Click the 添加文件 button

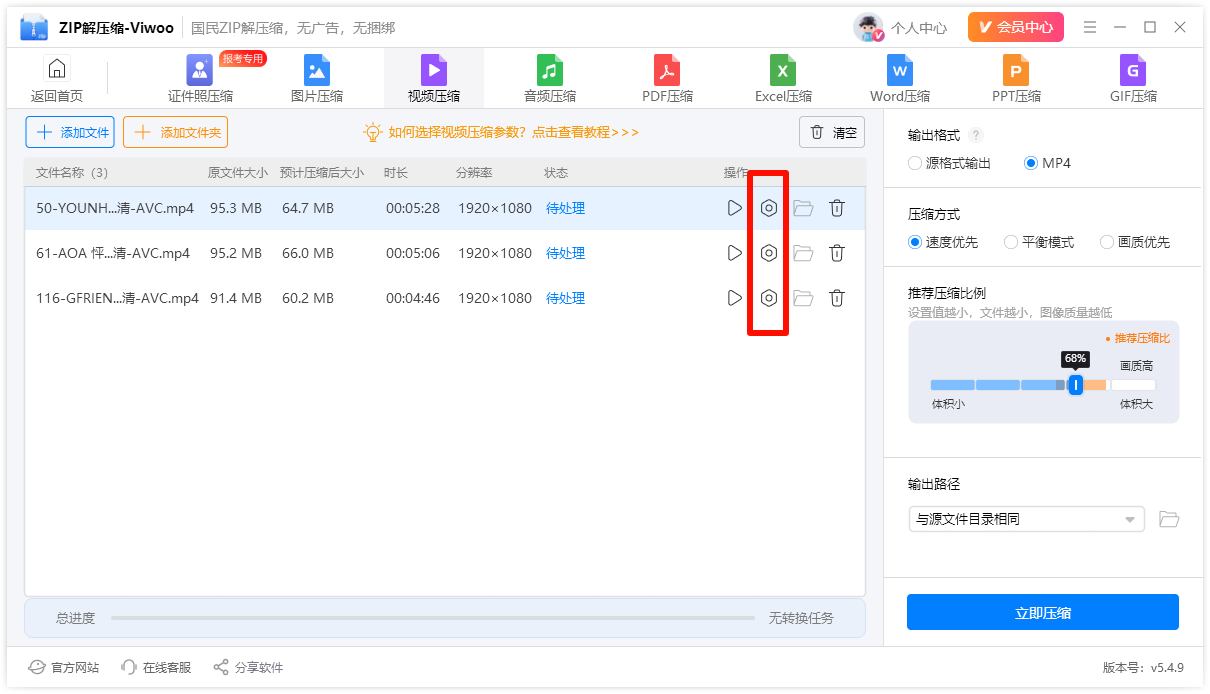(x=70, y=132)
